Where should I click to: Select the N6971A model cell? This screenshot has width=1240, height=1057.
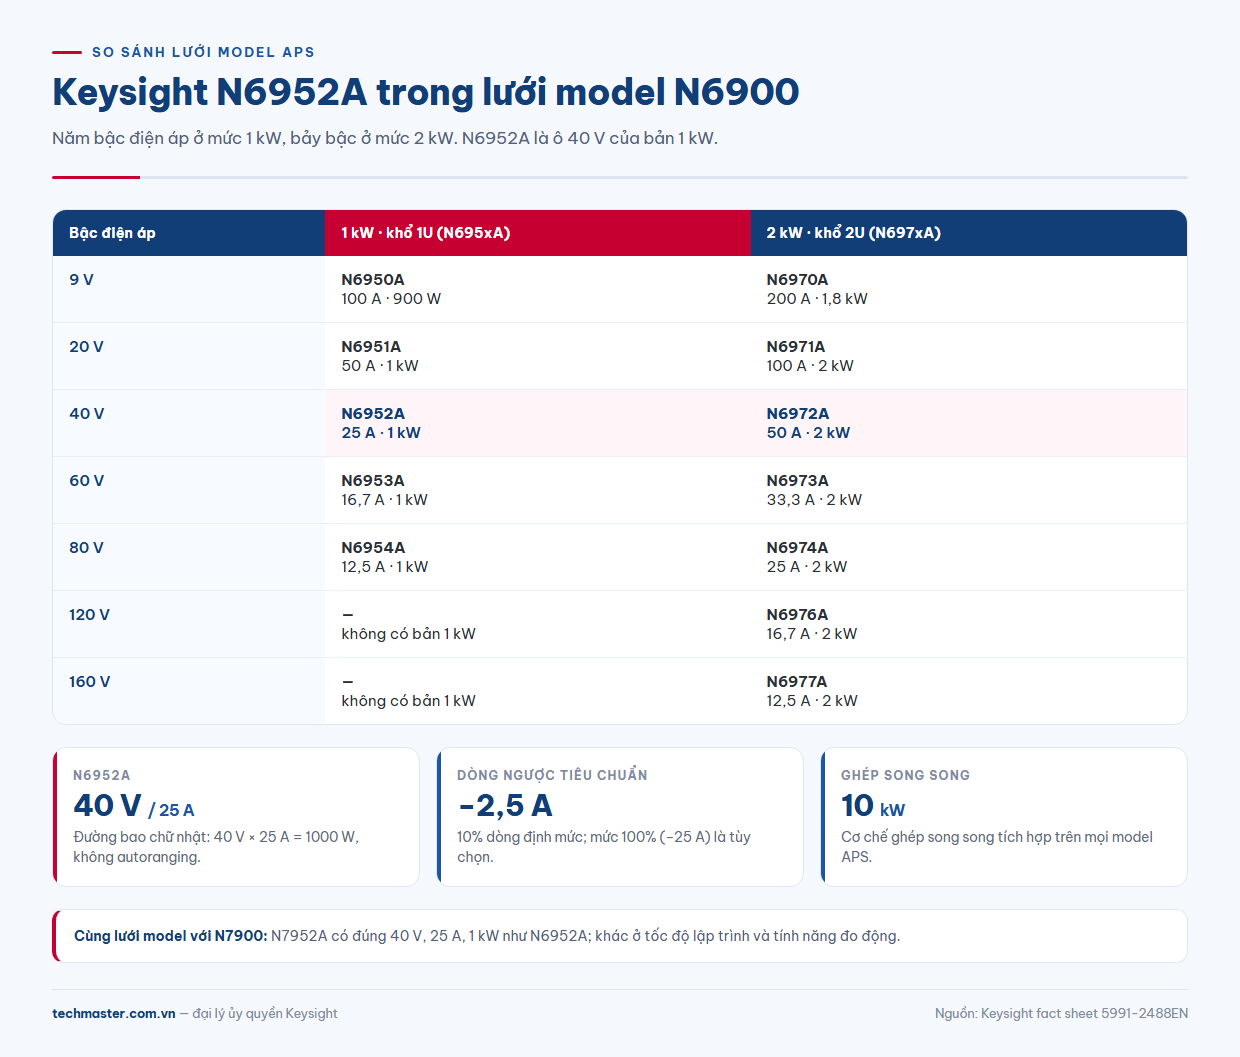click(969, 356)
